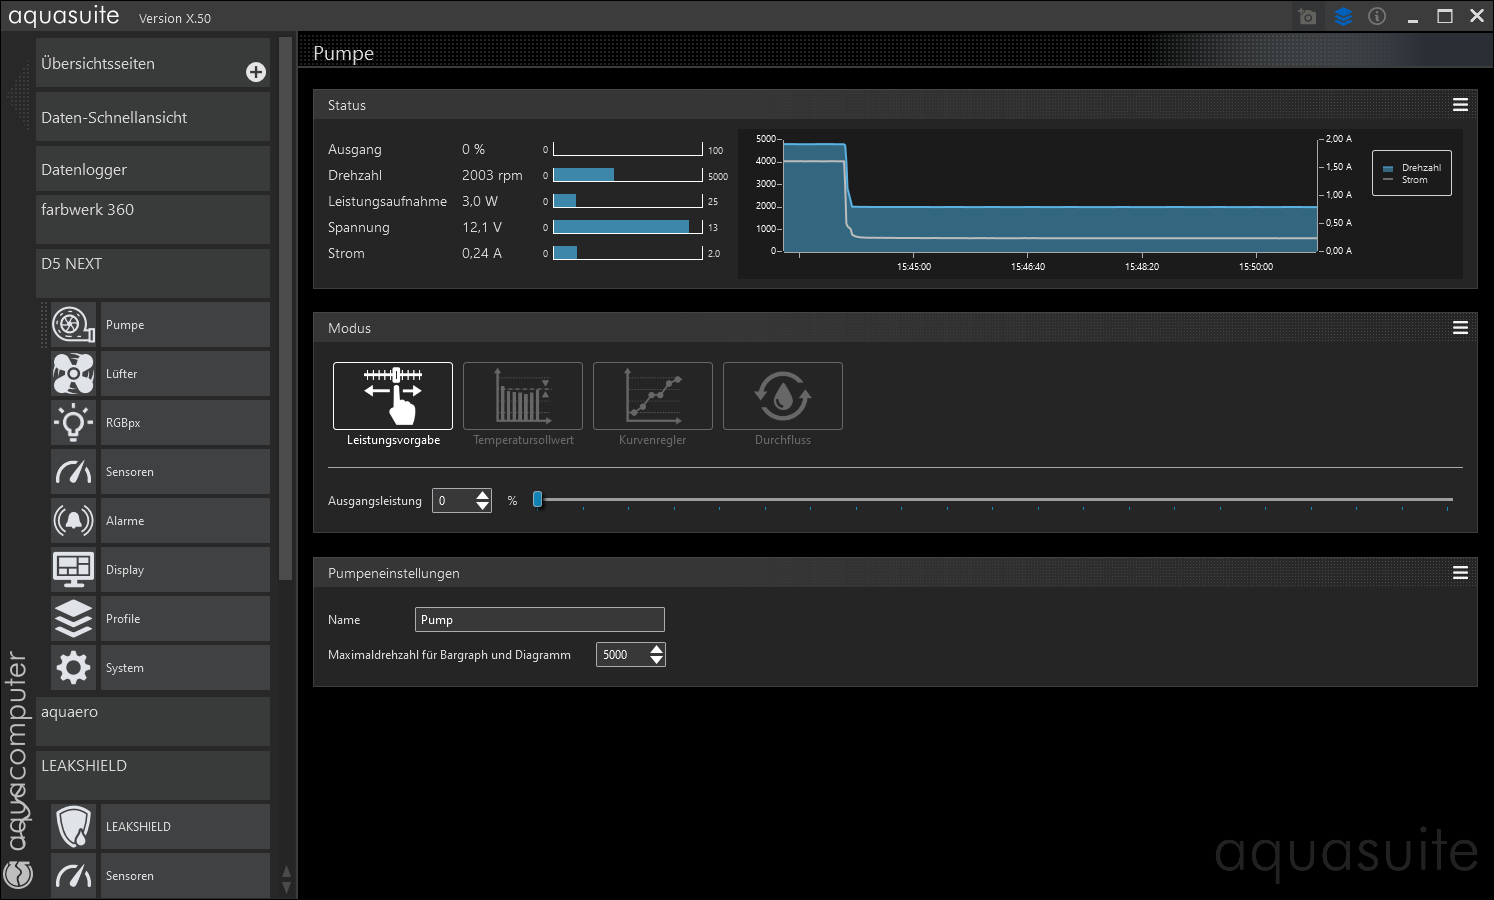Open the Pumpe page icon

tap(73, 325)
